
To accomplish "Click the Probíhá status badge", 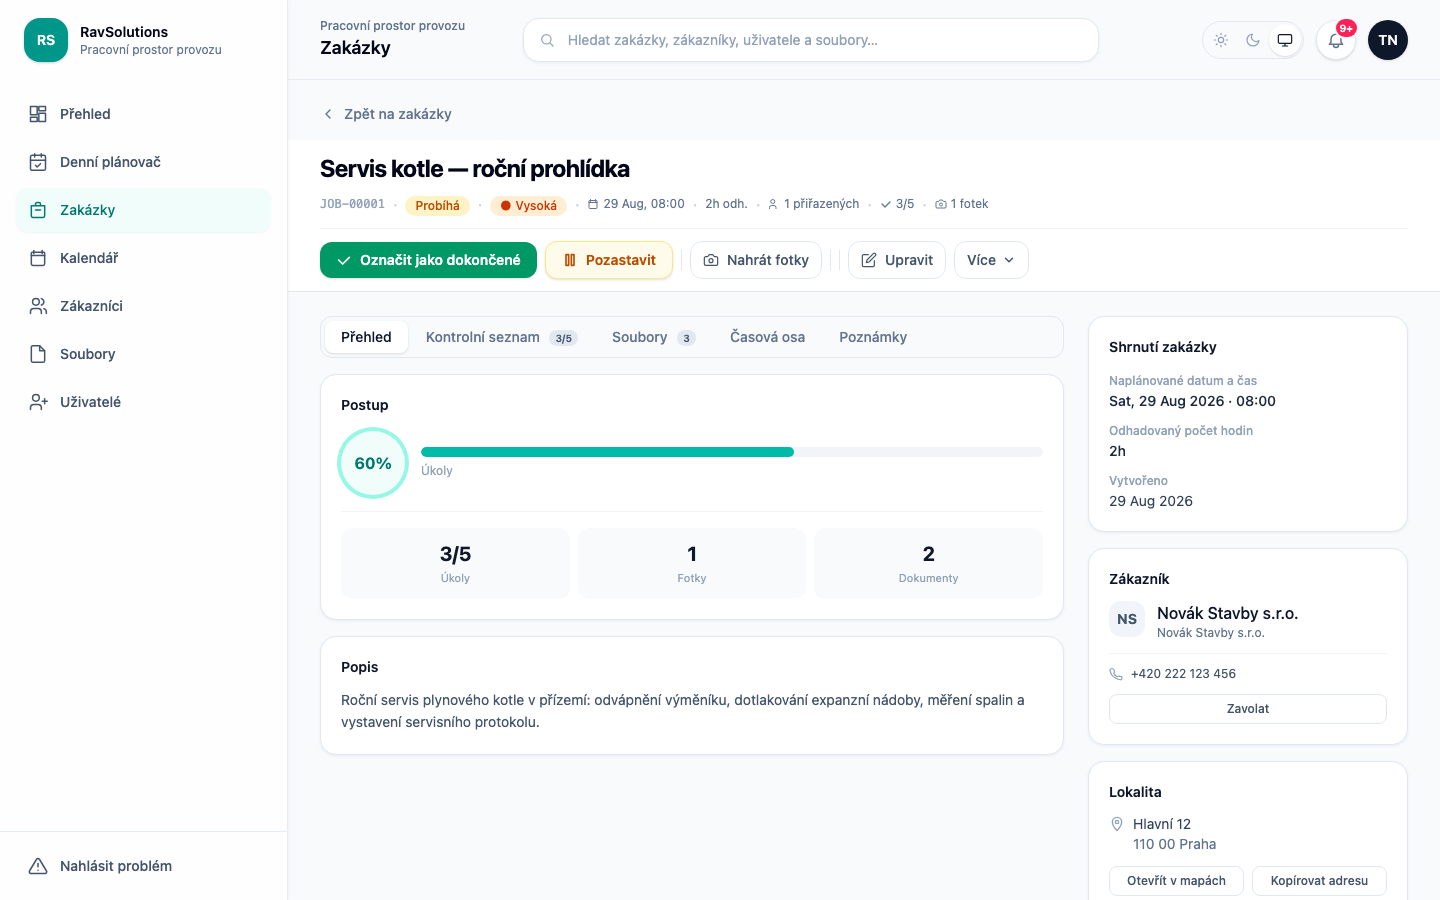I will coord(437,206).
